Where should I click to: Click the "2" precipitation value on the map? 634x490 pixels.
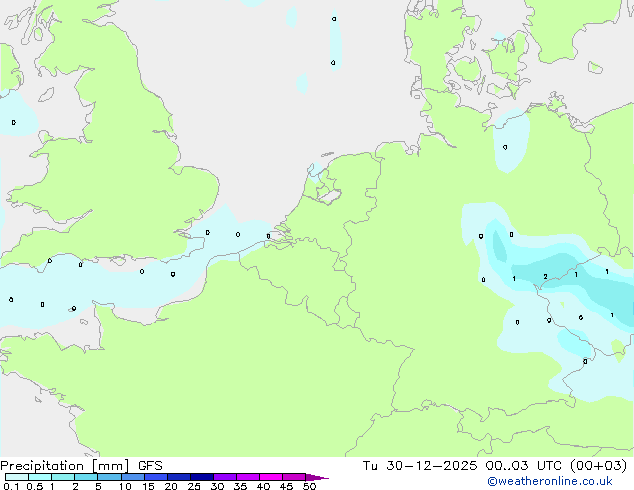pyautogui.click(x=545, y=277)
